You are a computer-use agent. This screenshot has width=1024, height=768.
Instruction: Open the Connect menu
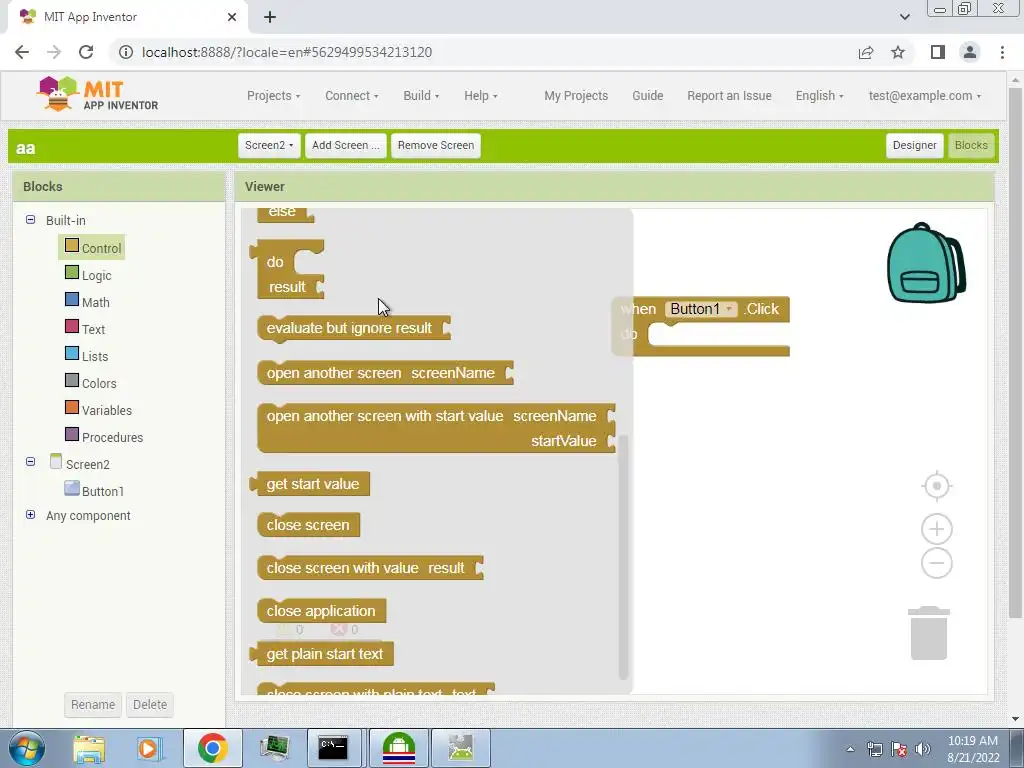coord(351,96)
